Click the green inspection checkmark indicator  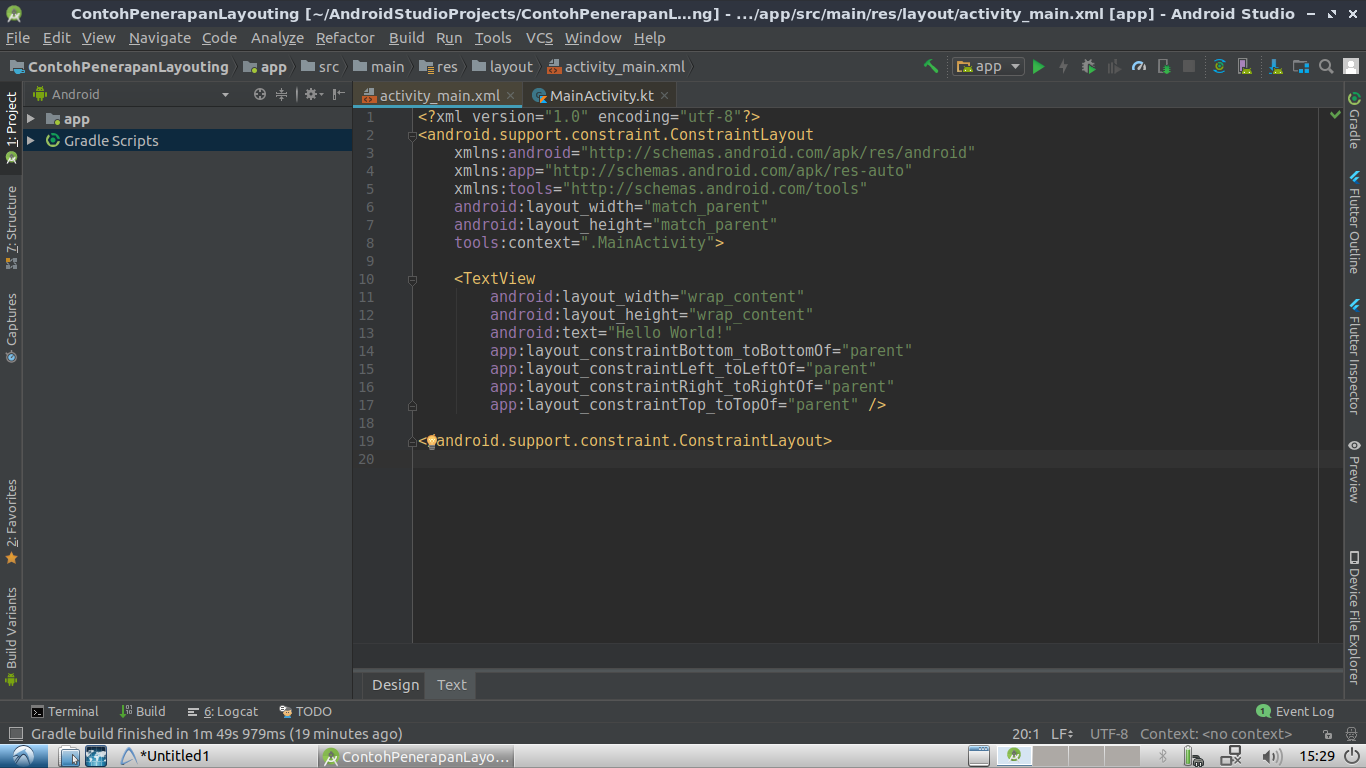[x=1334, y=116]
